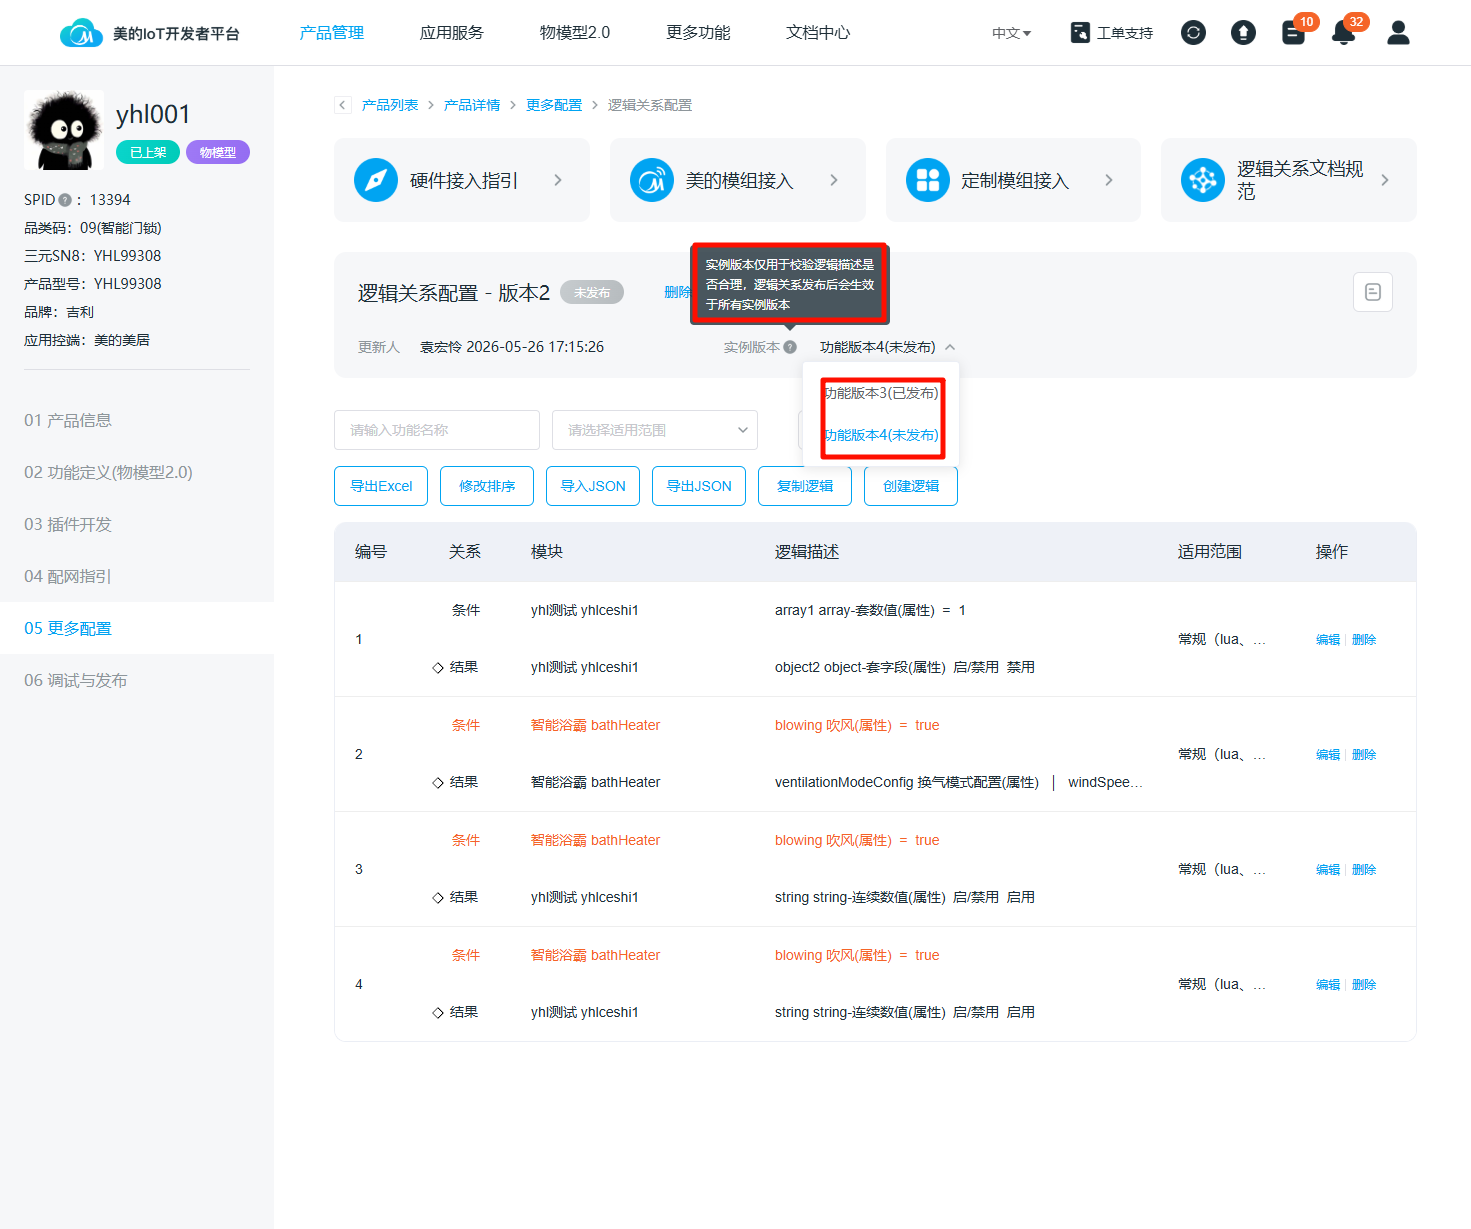
Task: Click the 物模型 purple badge
Action: tap(218, 152)
